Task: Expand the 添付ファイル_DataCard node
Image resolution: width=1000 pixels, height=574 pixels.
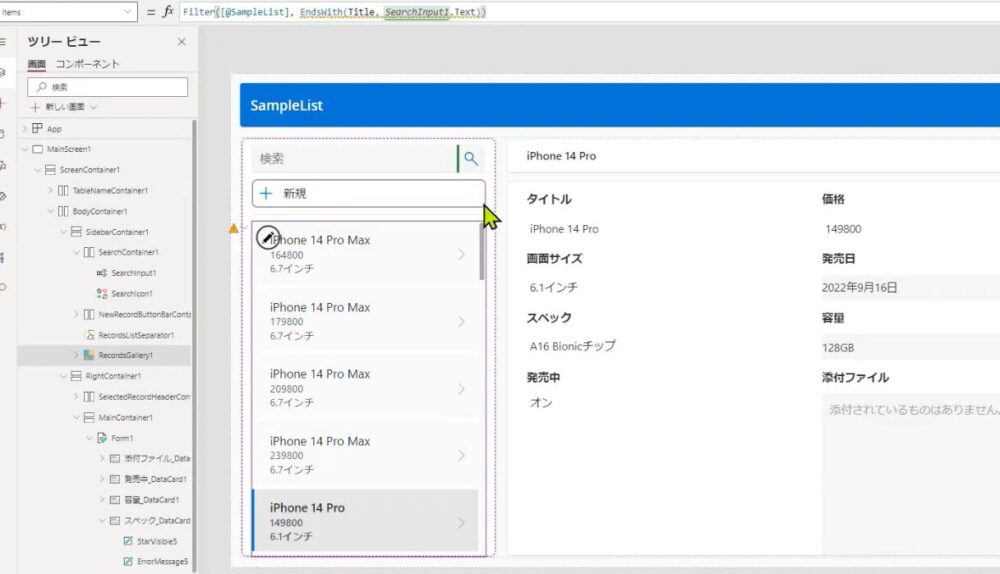Action: pyautogui.click(x=102, y=458)
